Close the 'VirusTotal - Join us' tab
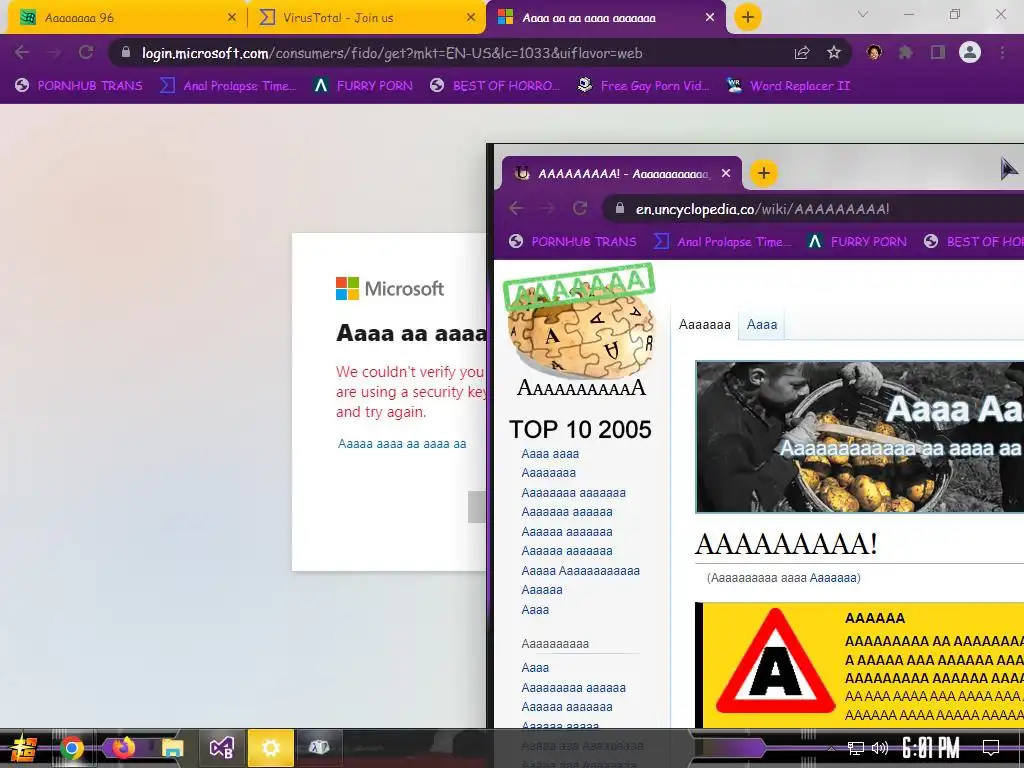Viewport: 1024px width, 768px height. (x=471, y=18)
